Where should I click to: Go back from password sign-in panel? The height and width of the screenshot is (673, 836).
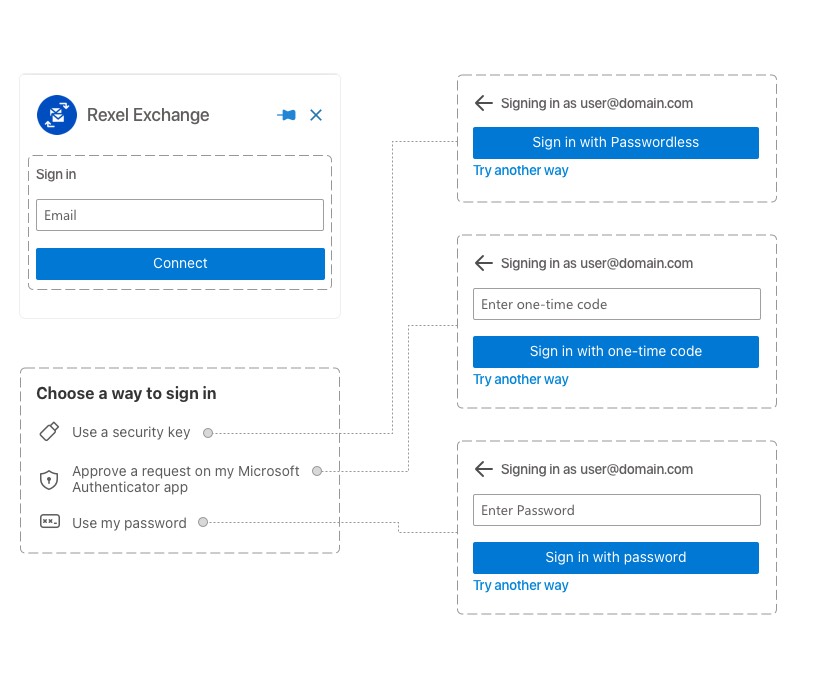pyautogui.click(x=484, y=469)
